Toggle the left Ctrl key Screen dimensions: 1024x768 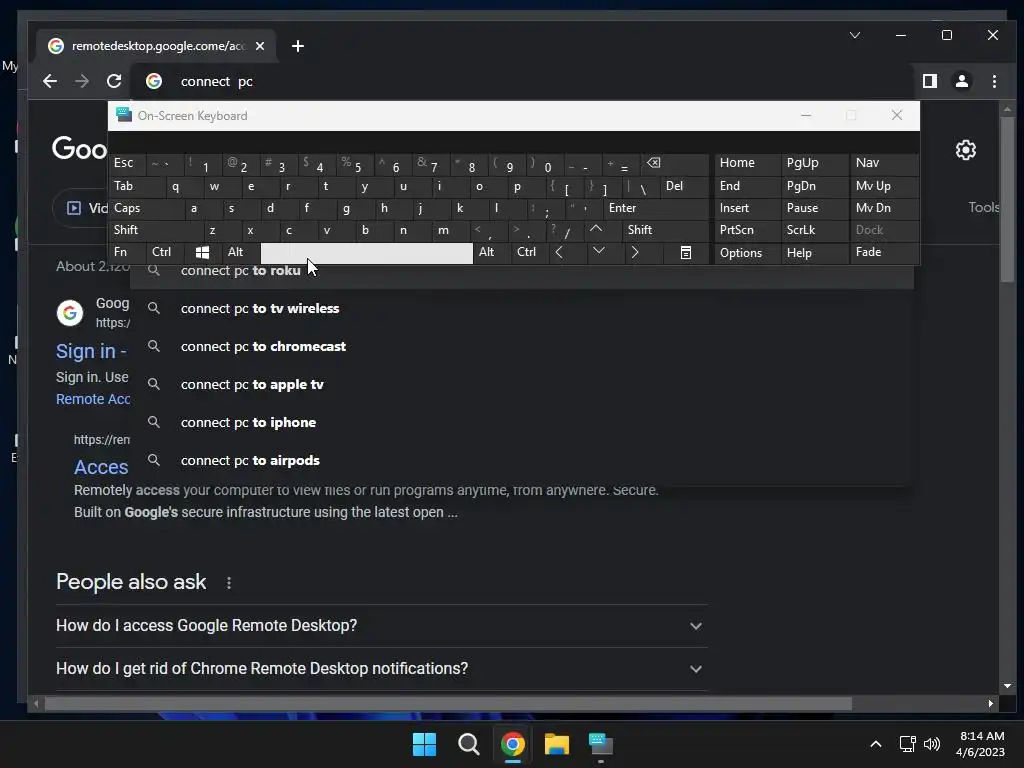(x=166, y=252)
